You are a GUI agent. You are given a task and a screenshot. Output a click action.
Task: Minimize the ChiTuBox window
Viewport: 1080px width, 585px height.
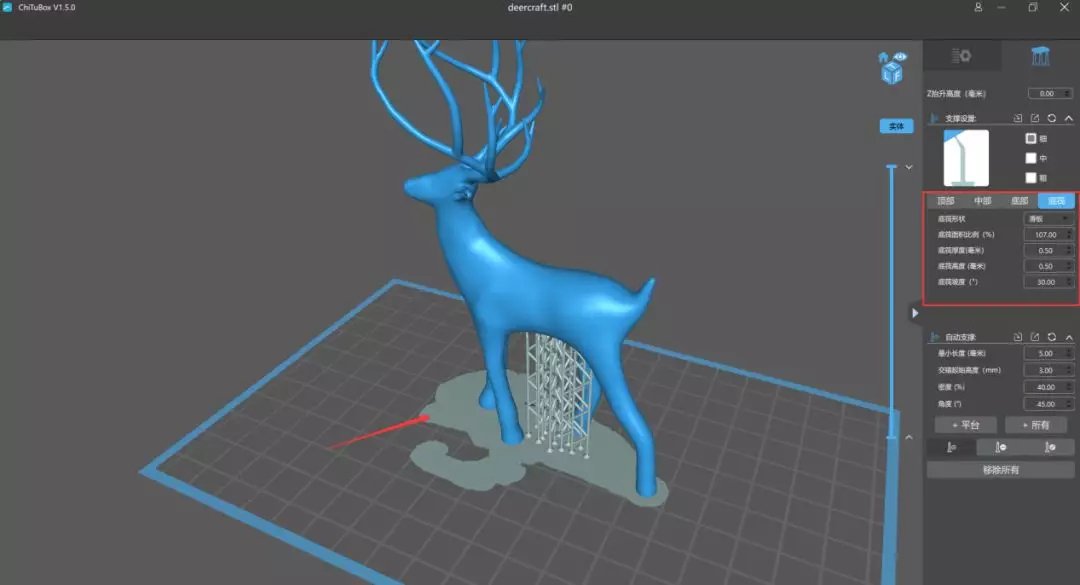pyautogui.click(x=1001, y=8)
